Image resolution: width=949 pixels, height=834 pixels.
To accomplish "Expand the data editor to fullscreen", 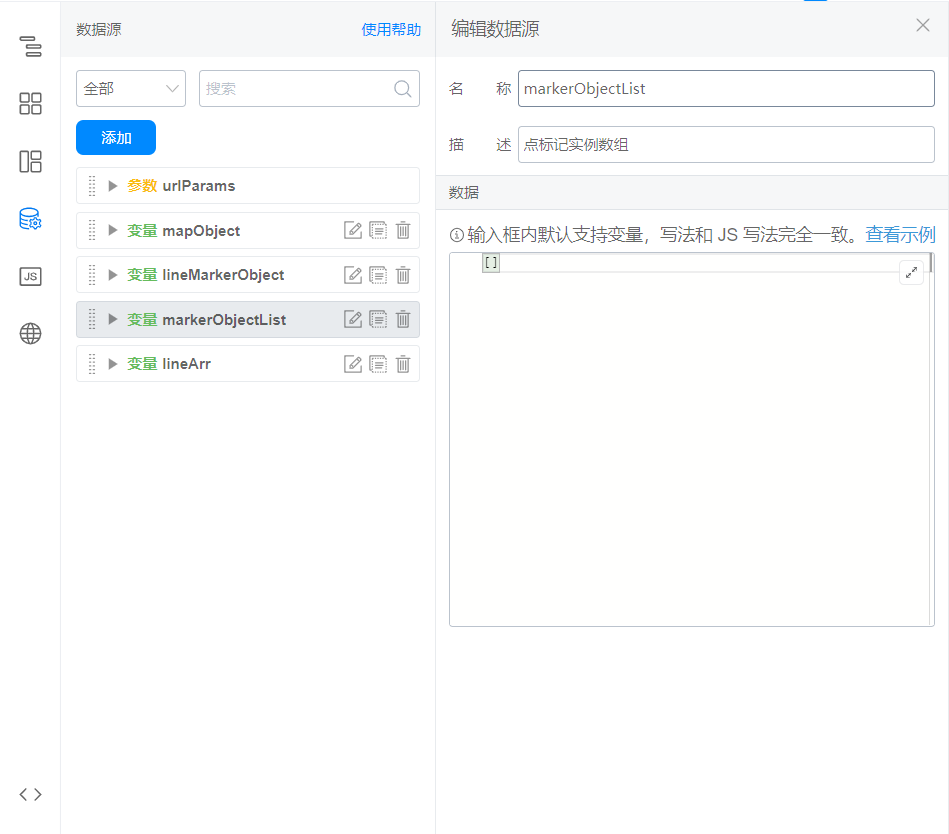I will pos(911,273).
